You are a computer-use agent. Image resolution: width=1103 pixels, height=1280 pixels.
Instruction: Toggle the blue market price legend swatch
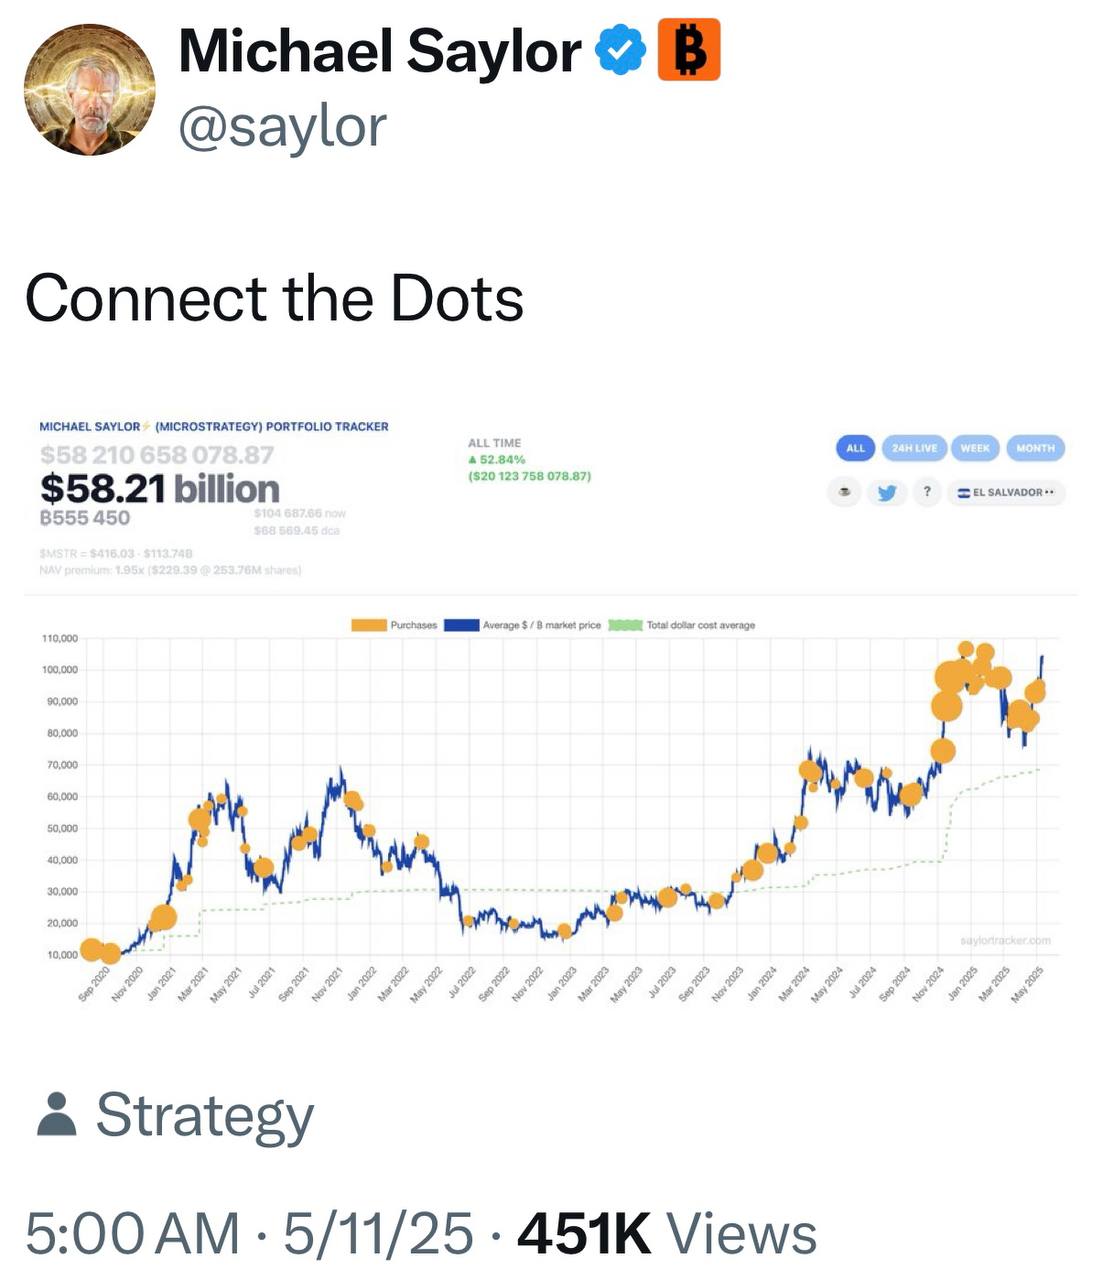pyautogui.click(x=461, y=625)
